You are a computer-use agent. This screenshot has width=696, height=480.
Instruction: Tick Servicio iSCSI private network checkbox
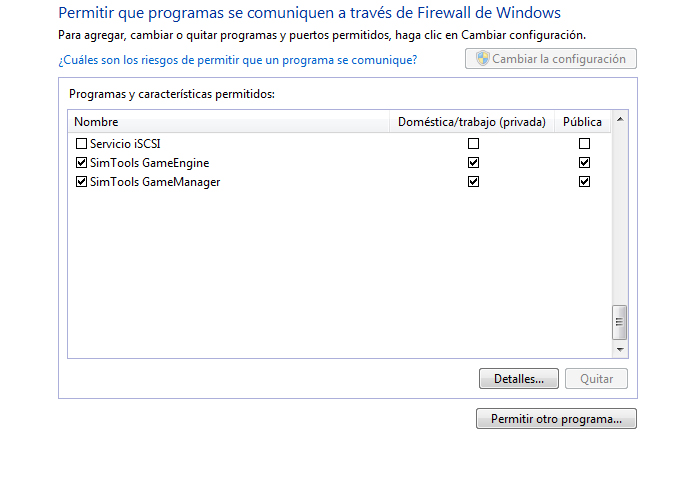pyautogui.click(x=474, y=144)
